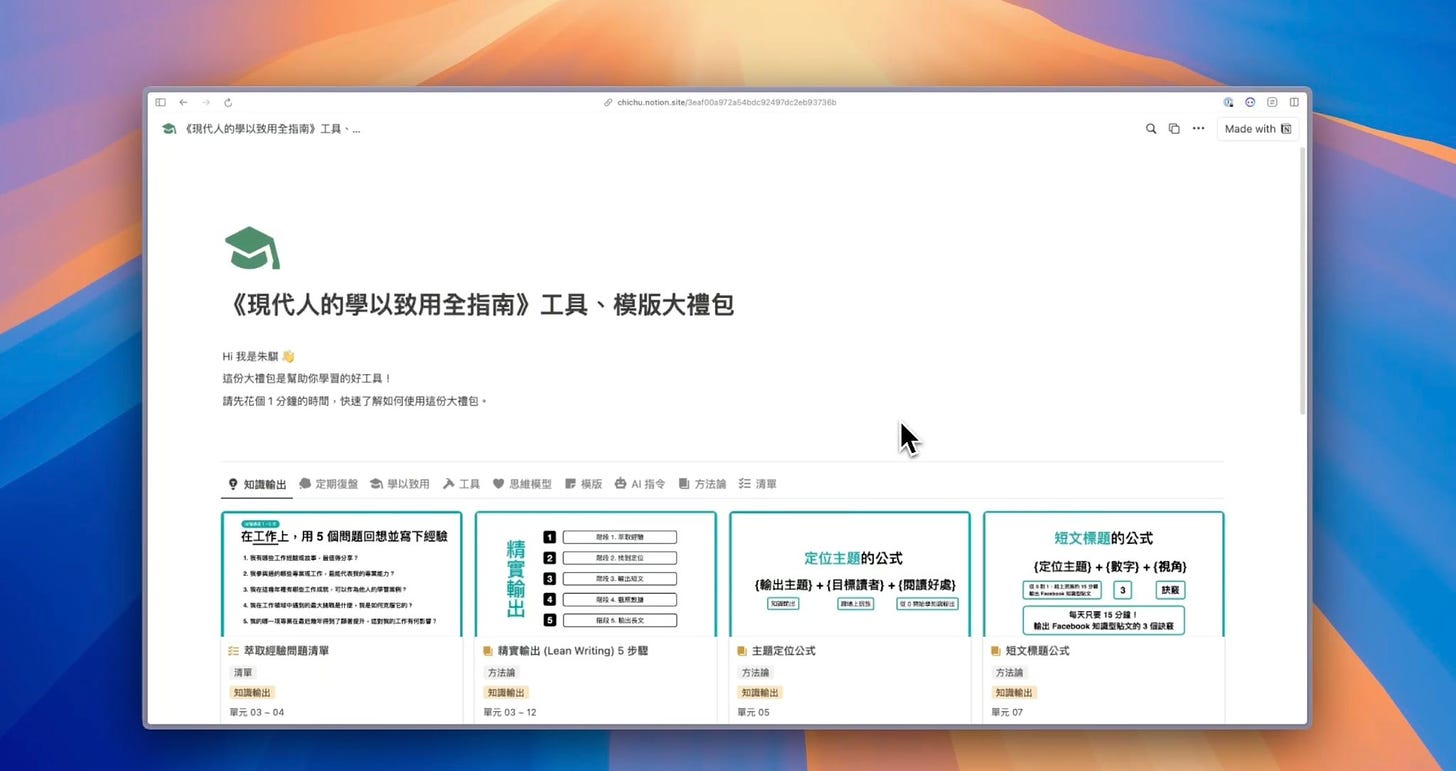Click the face-shaped extension icon in browser toolbar
Image resolution: width=1456 pixels, height=771 pixels.
(1250, 102)
